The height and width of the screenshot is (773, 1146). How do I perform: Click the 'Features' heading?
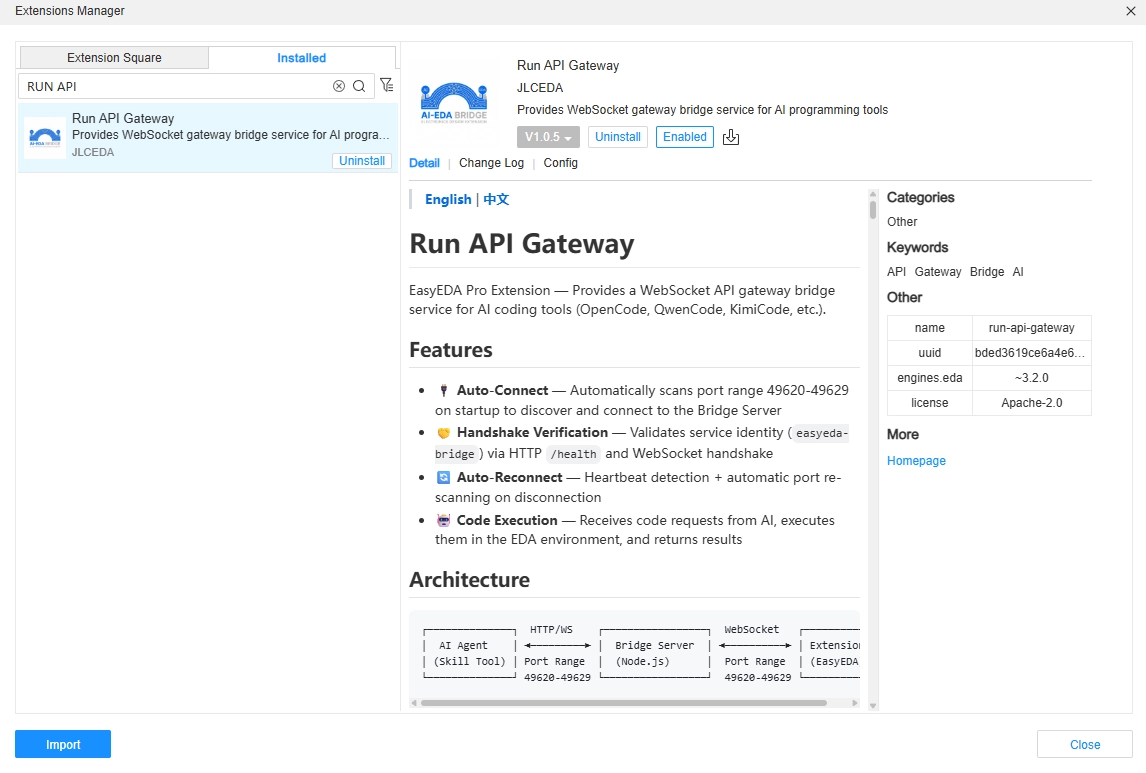coord(450,350)
